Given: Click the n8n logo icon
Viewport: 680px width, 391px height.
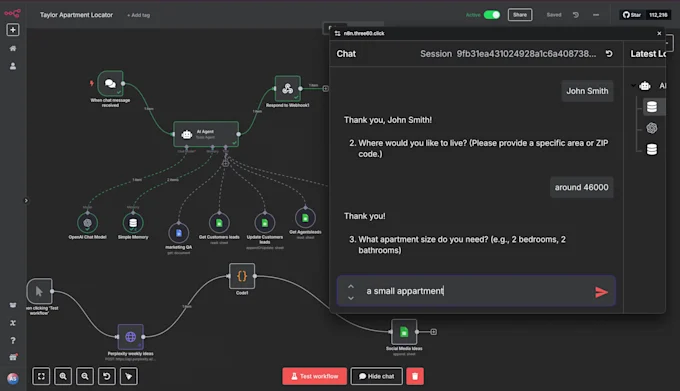Looking at the screenshot, I should click(12, 13).
